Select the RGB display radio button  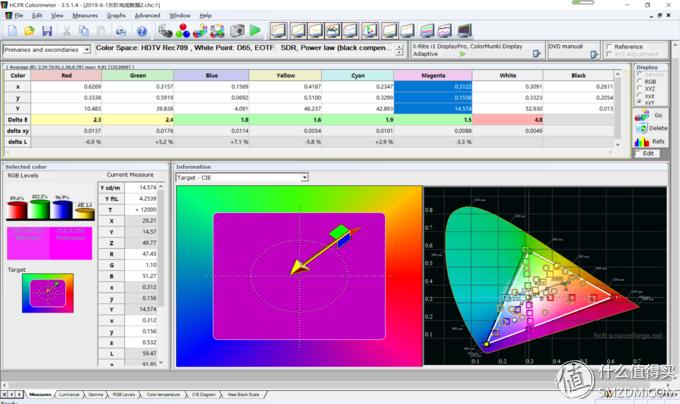click(x=640, y=82)
